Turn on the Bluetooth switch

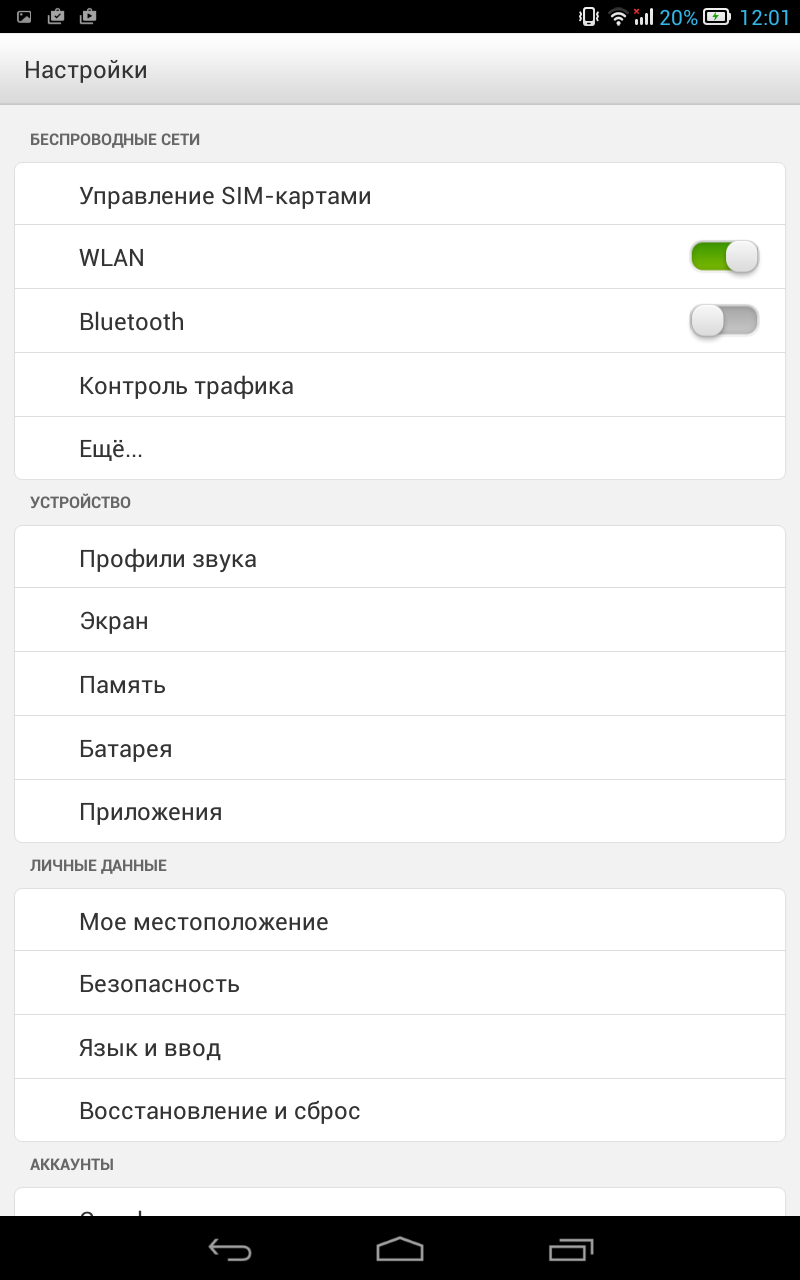tap(724, 321)
